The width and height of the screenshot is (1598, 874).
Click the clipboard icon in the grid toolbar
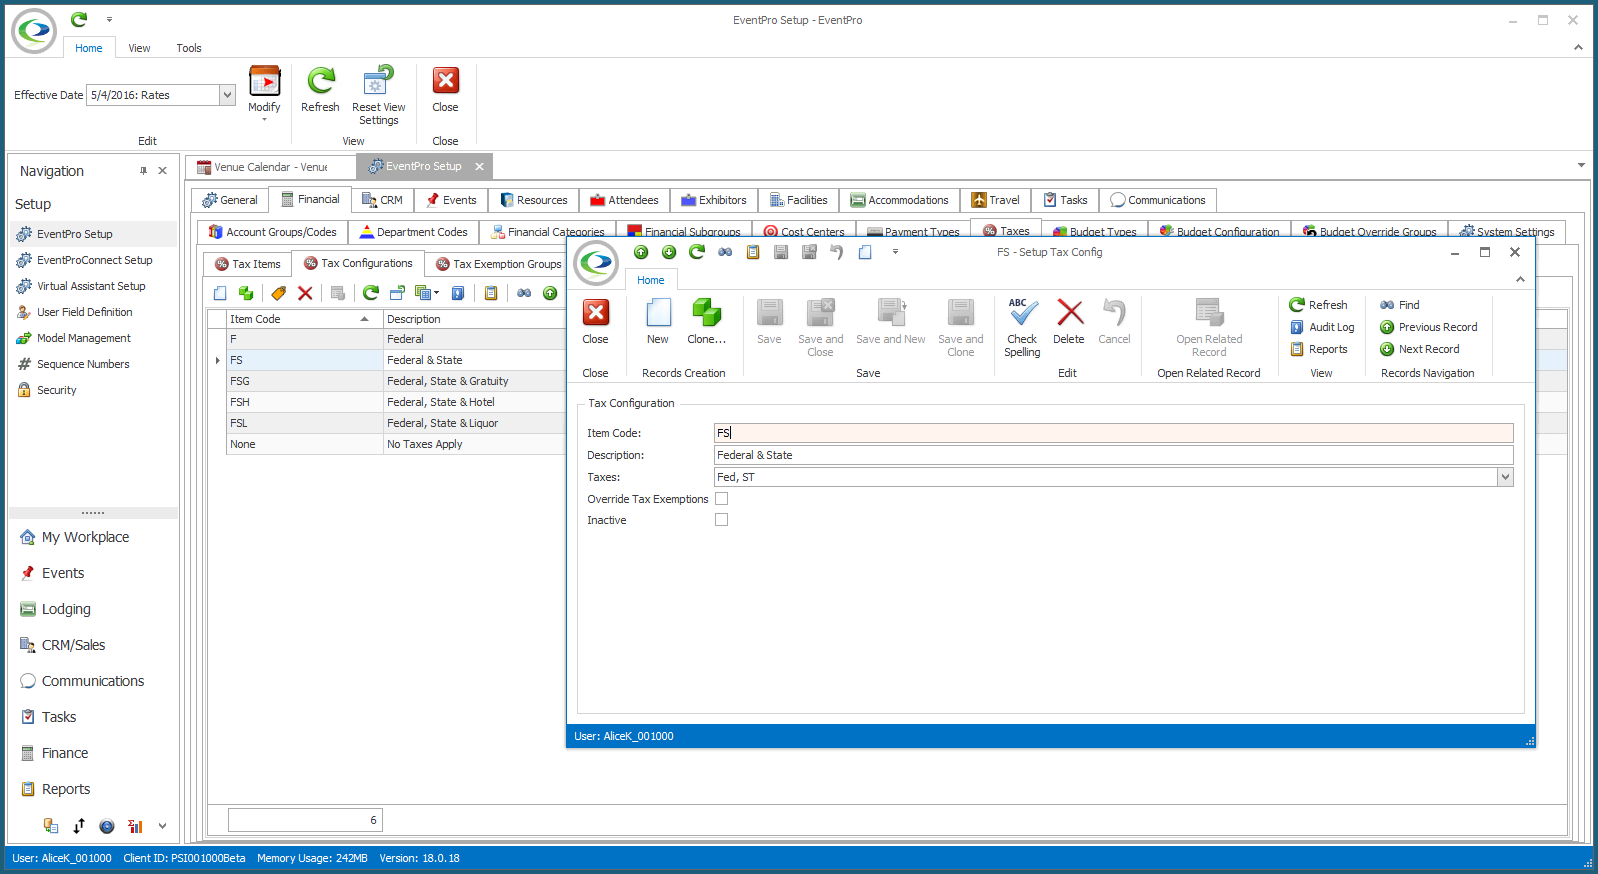point(491,293)
